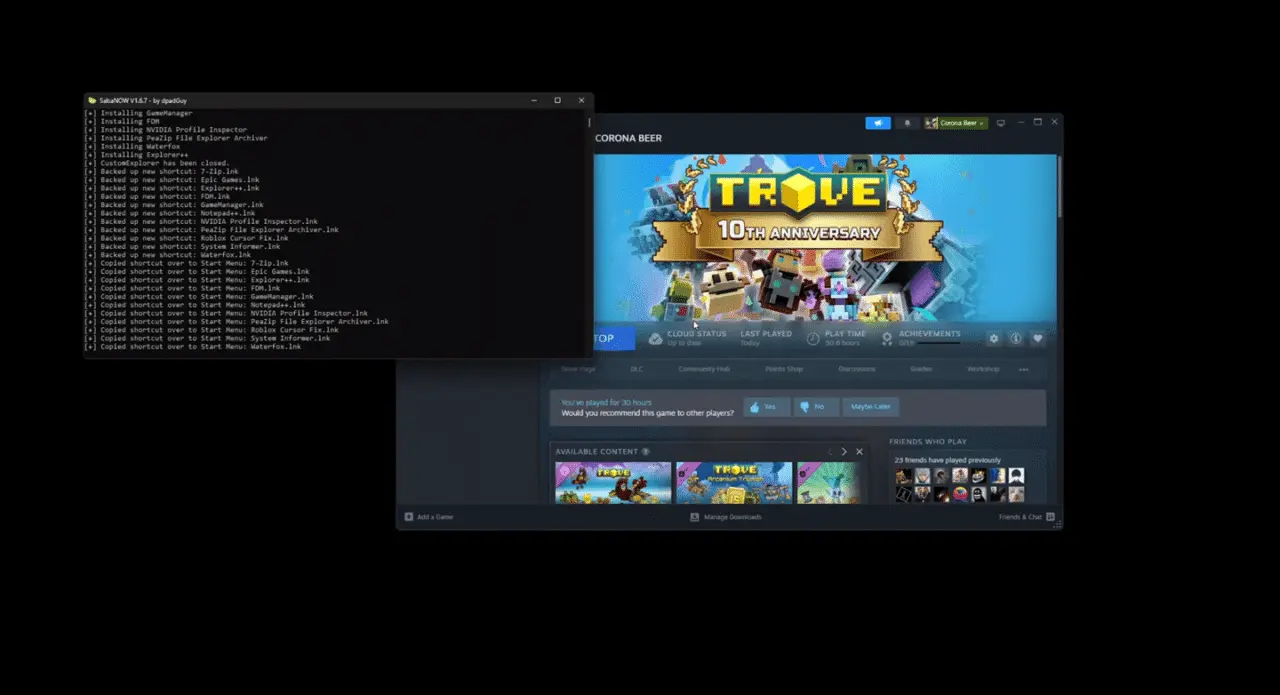Click the last friend avatar in top row
The height and width of the screenshot is (695, 1280).
1016,476
